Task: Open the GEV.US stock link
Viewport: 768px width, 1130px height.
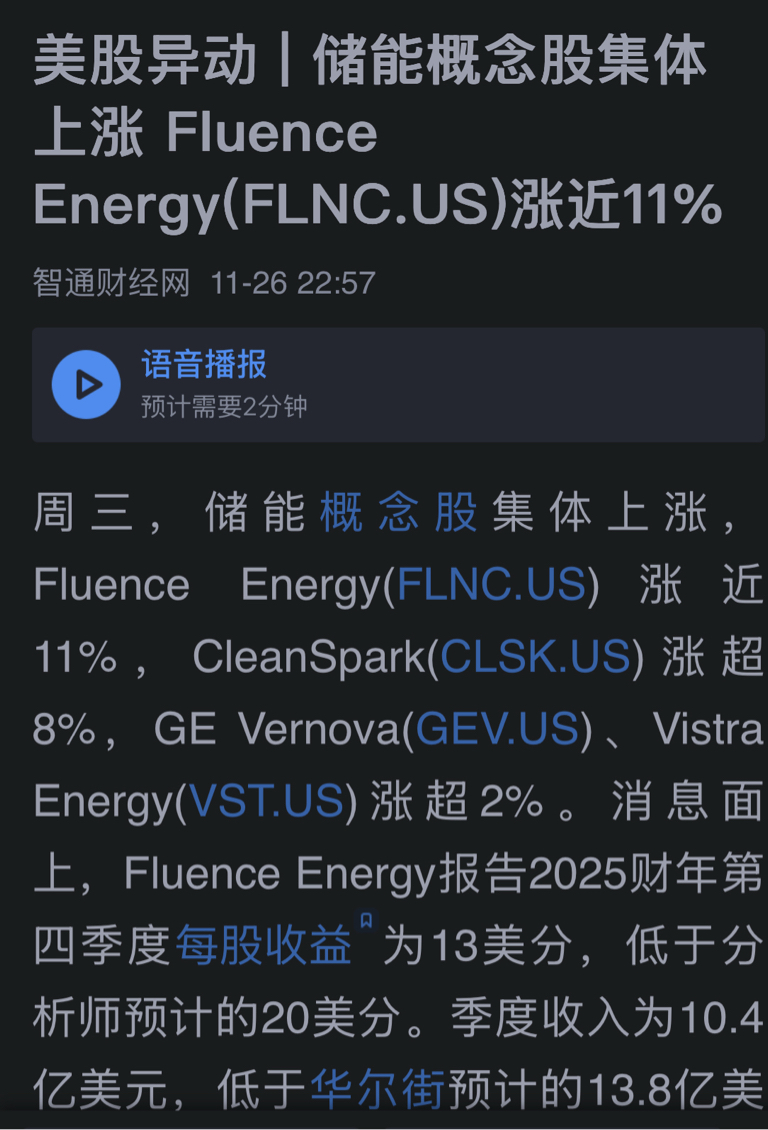Action: tap(497, 729)
